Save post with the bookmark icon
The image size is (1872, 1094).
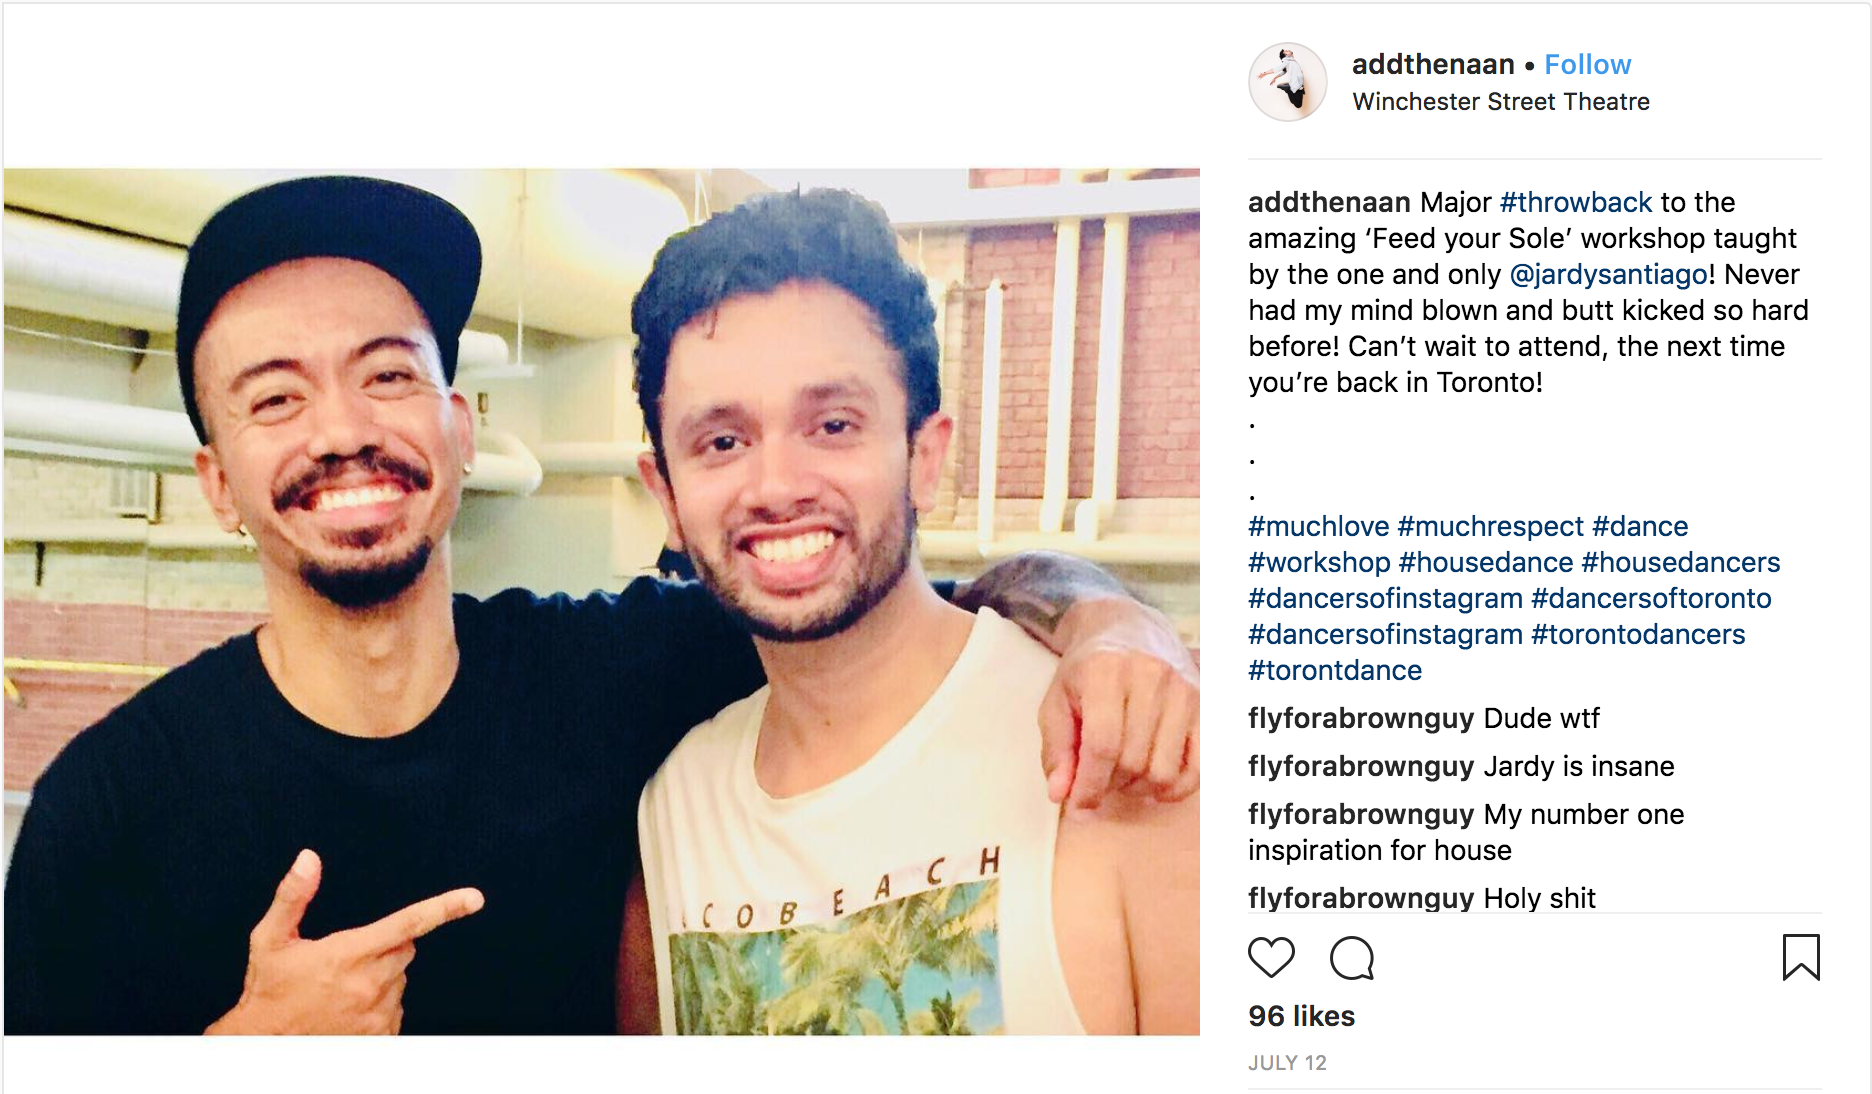[x=1801, y=957]
